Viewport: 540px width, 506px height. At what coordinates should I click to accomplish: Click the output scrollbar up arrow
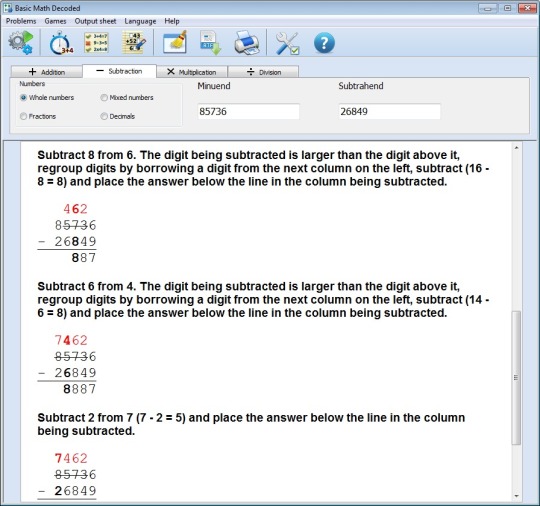click(516, 148)
